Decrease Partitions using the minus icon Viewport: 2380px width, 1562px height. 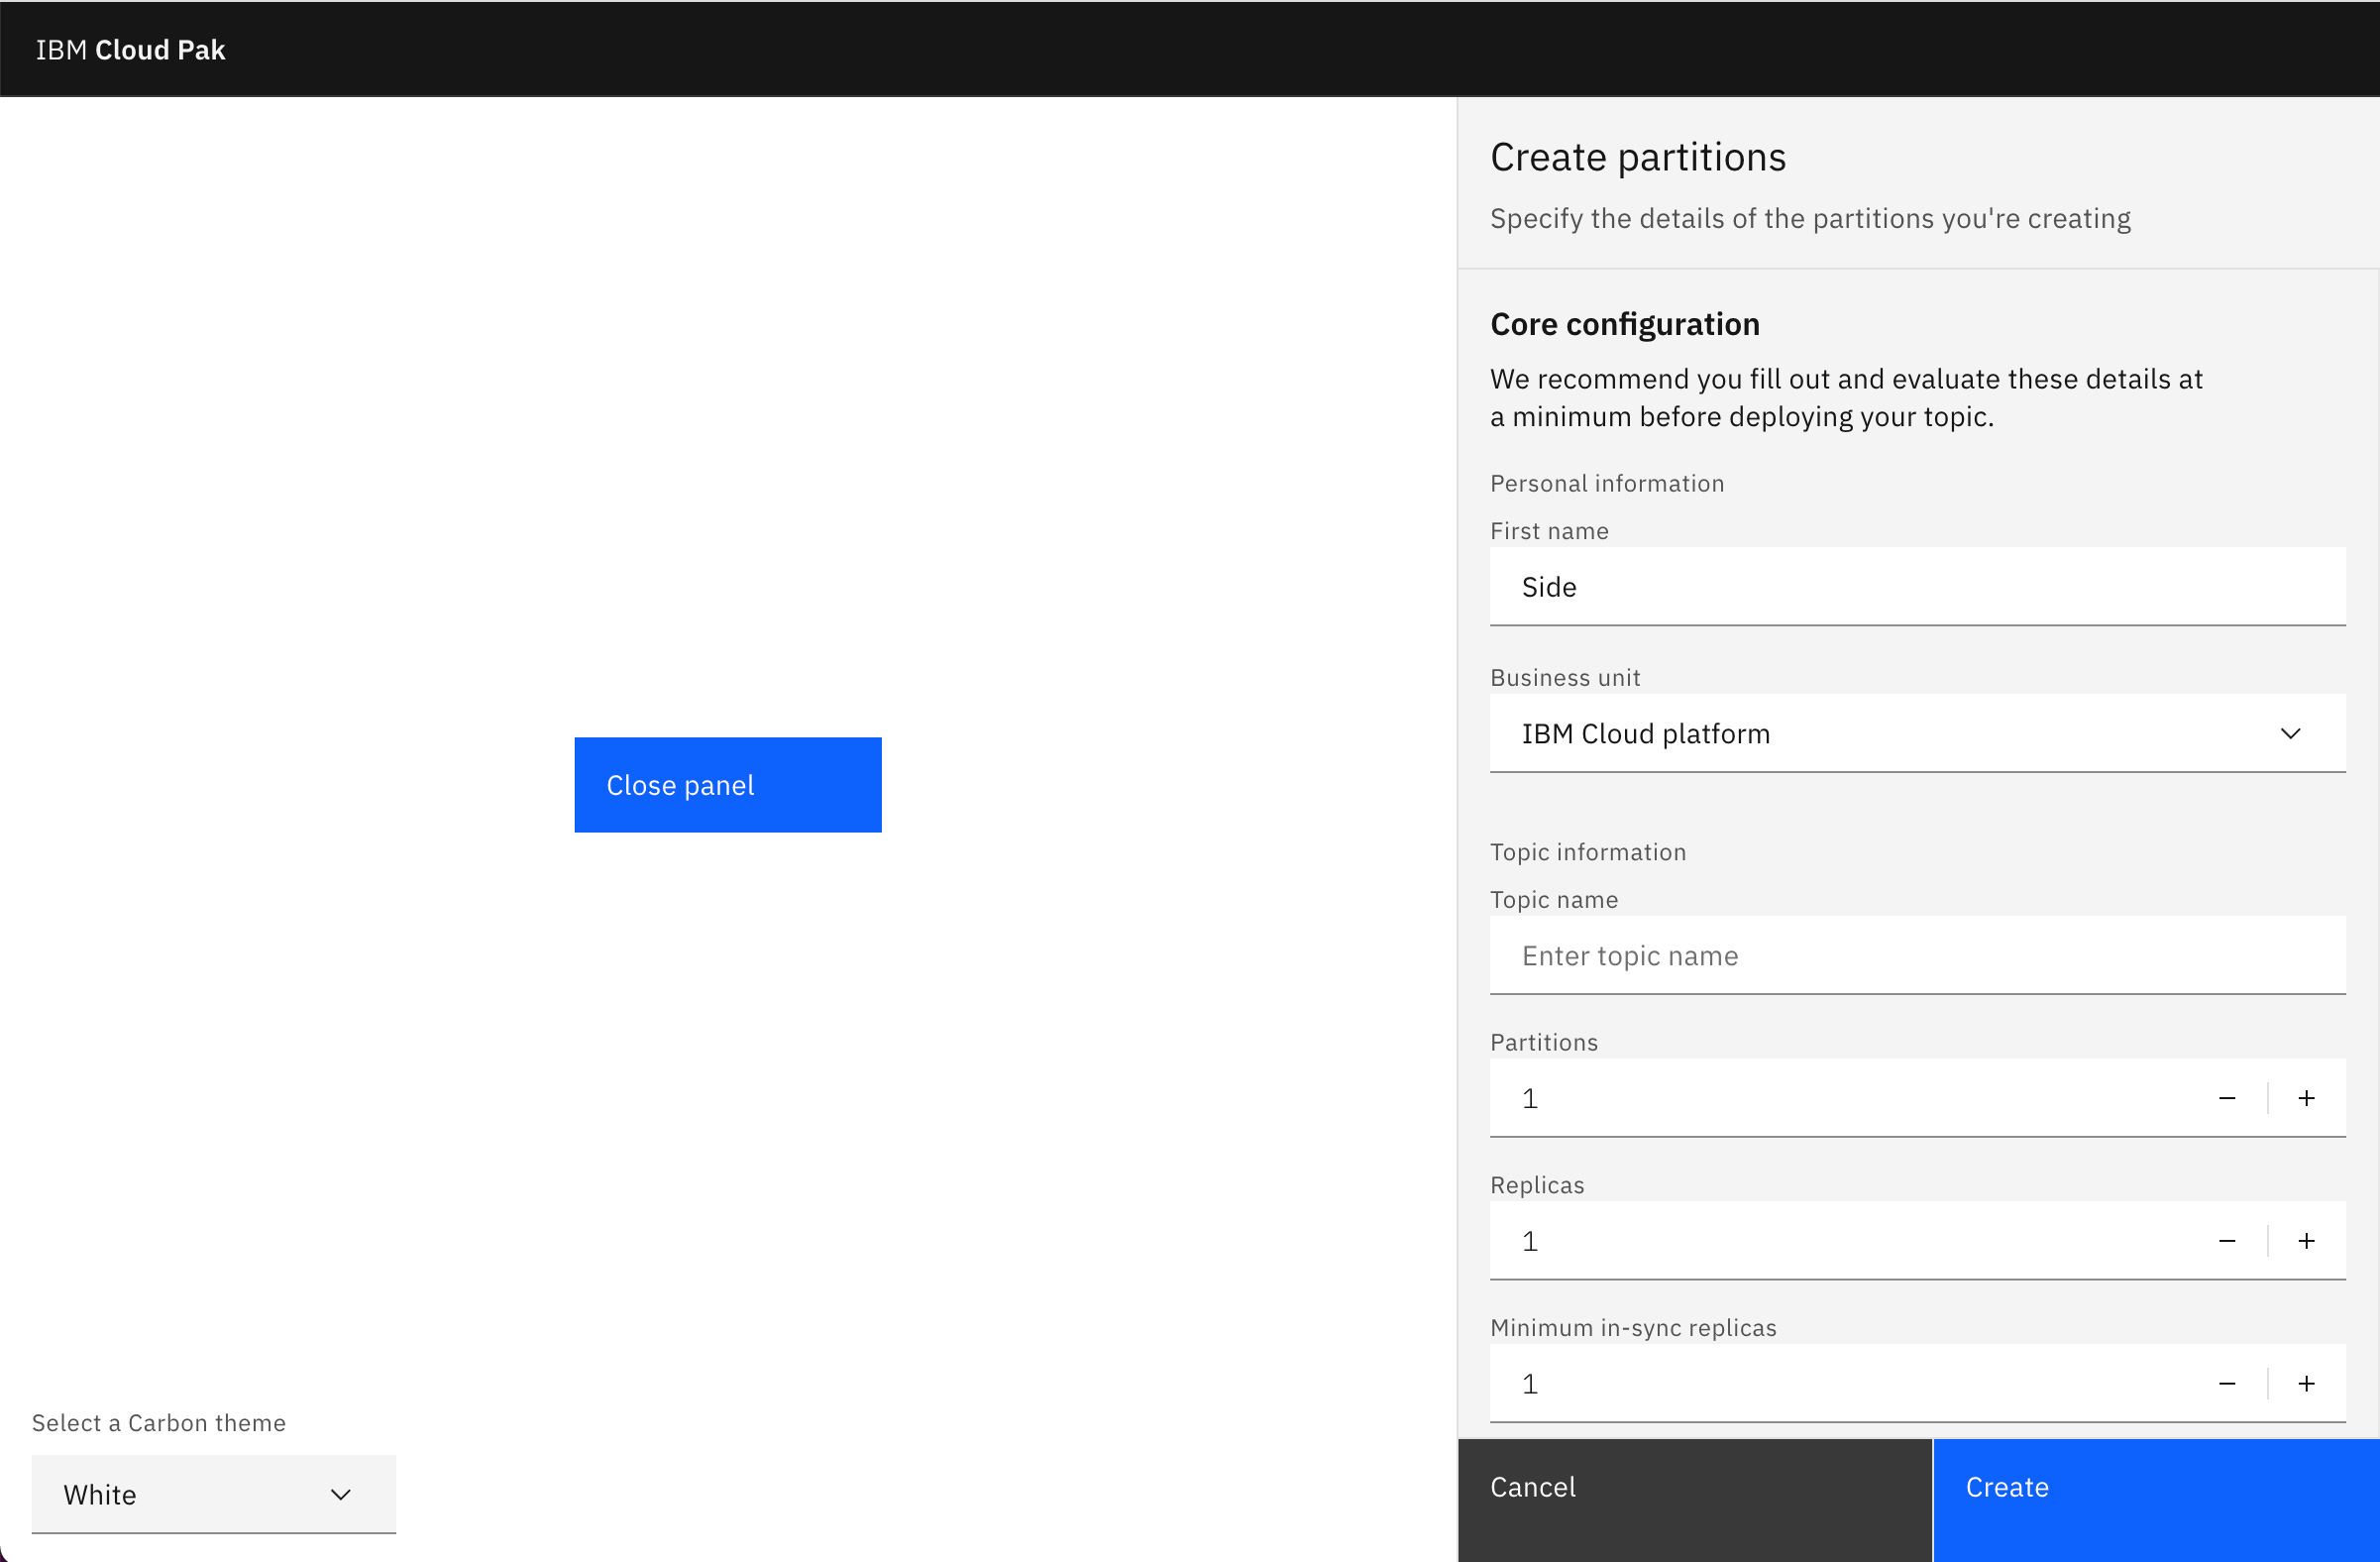(x=2226, y=1097)
